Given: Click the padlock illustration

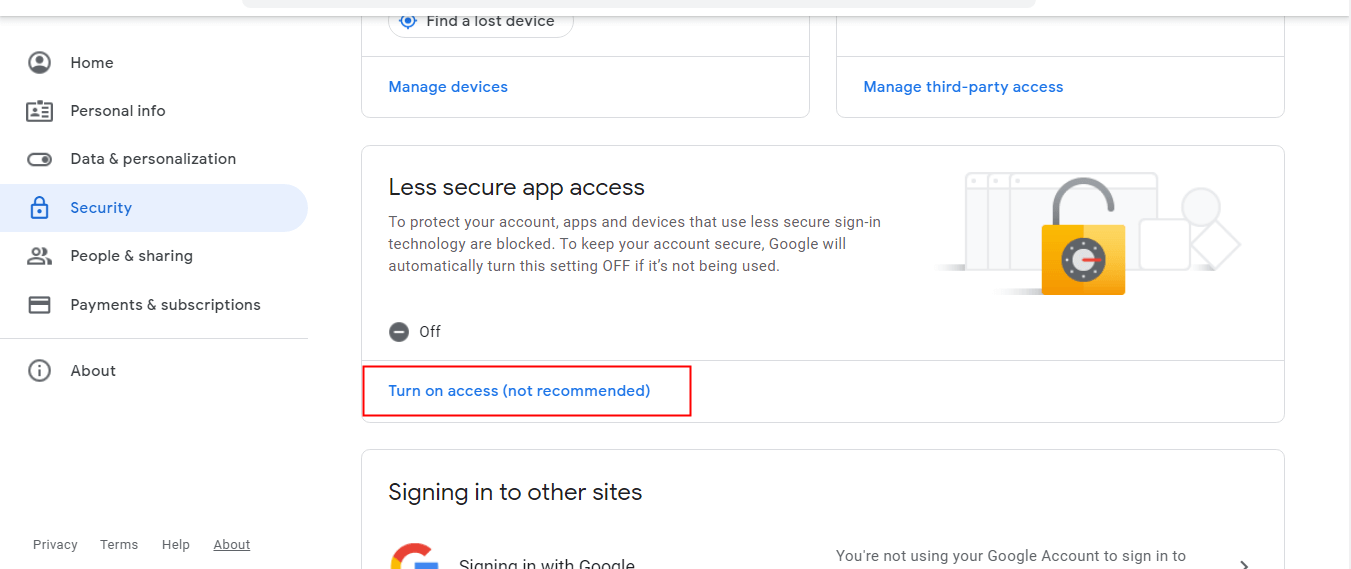Looking at the screenshot, I should tap(1082, 240).
